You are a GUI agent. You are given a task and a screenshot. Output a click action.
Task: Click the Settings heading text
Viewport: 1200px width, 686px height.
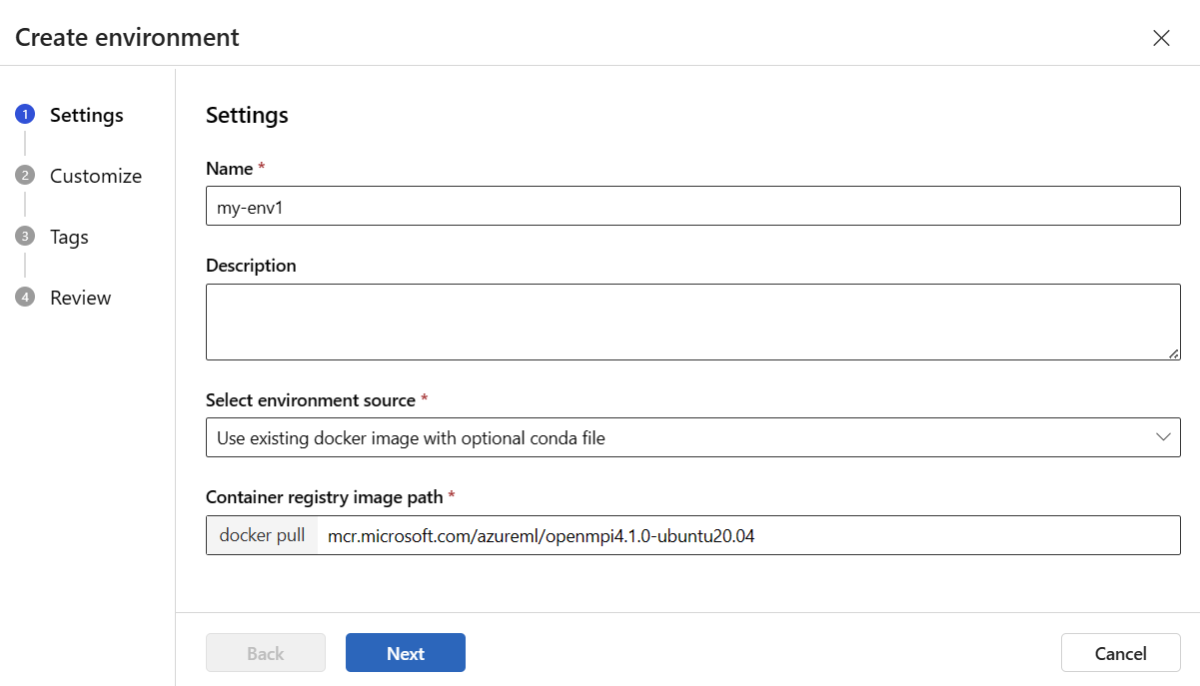tap(247, 115)
